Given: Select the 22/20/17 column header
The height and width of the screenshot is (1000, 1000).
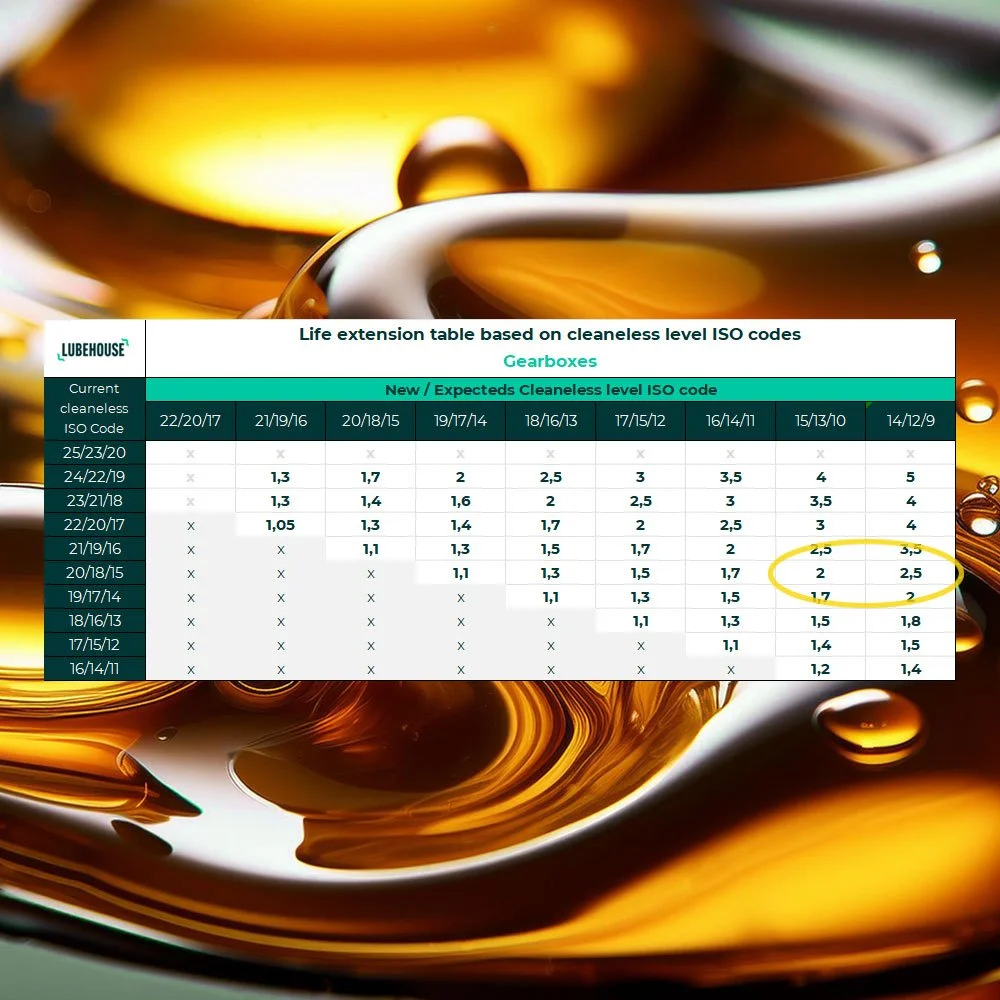Looking at the screenshot, I should pos(190,421).
